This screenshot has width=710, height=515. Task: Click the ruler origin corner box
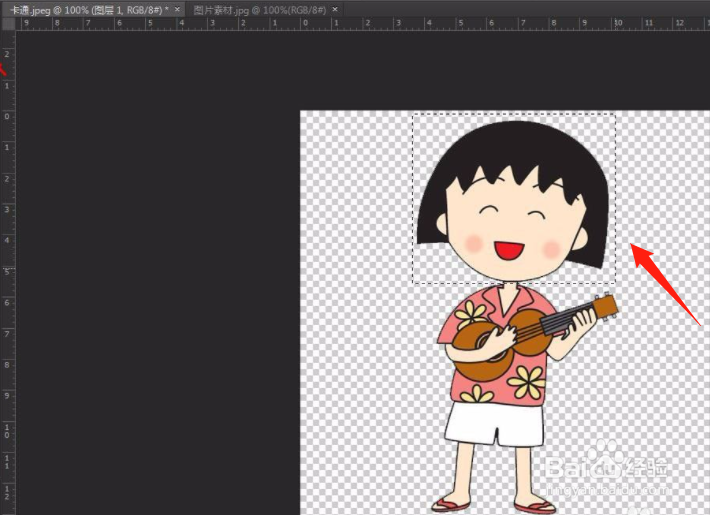8,24
